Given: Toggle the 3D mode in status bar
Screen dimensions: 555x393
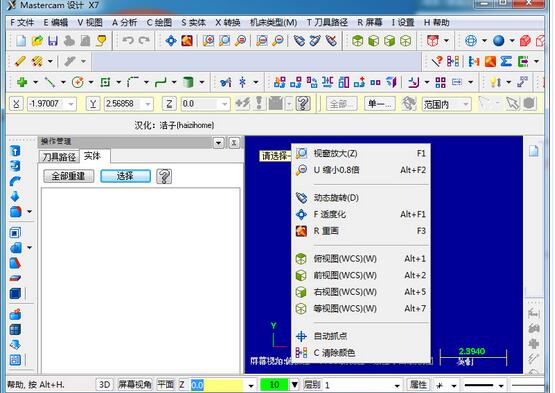Looking at the screenshot, I should pyautogui.click(x=104, y=385).
